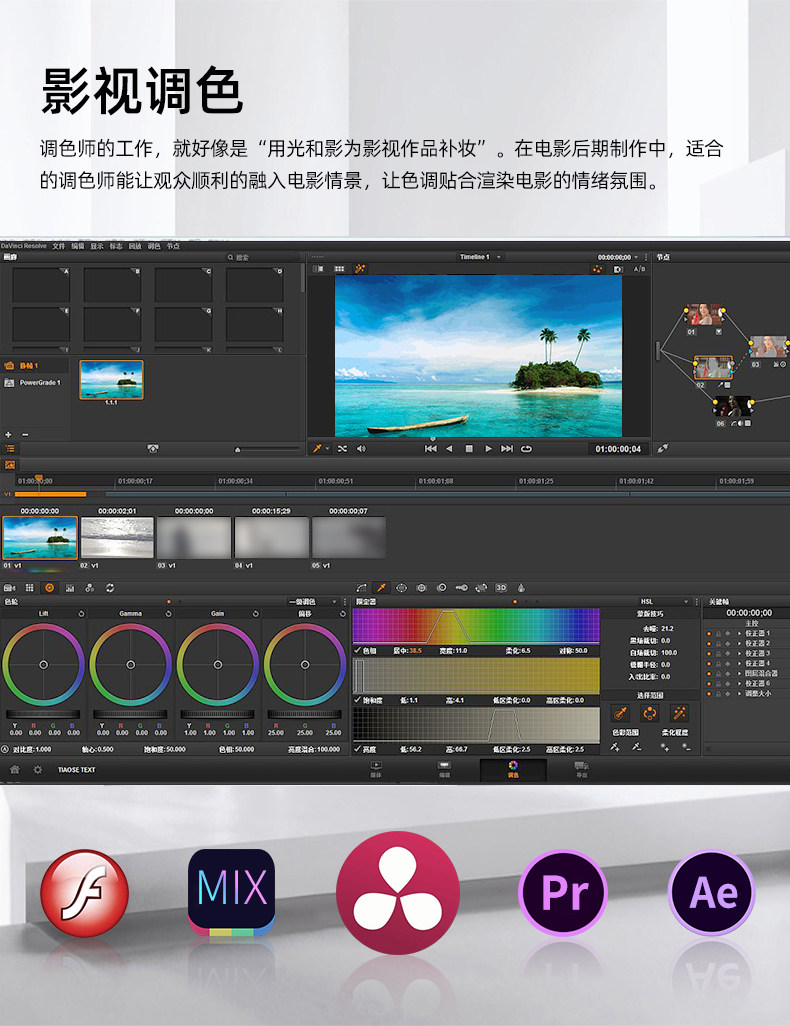Click the Gain color wheel center
This screenshot has width=790, height=1026.
(217, 665)
